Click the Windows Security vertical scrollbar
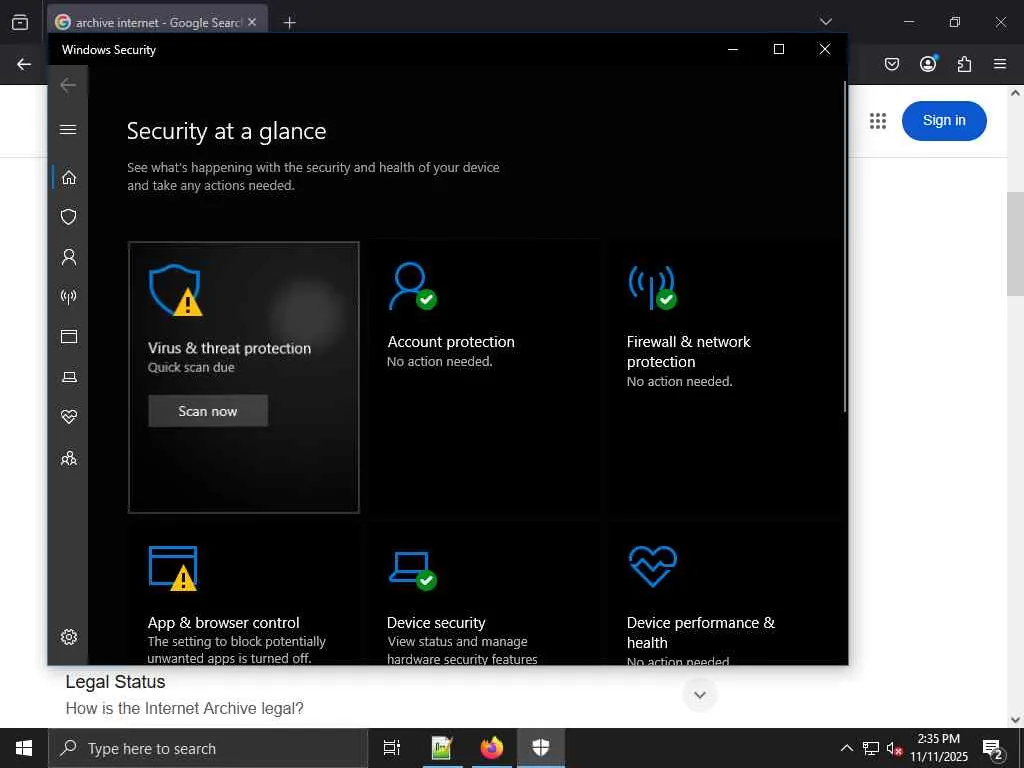This screenshot has height=768, width=1024. point(844,247)
